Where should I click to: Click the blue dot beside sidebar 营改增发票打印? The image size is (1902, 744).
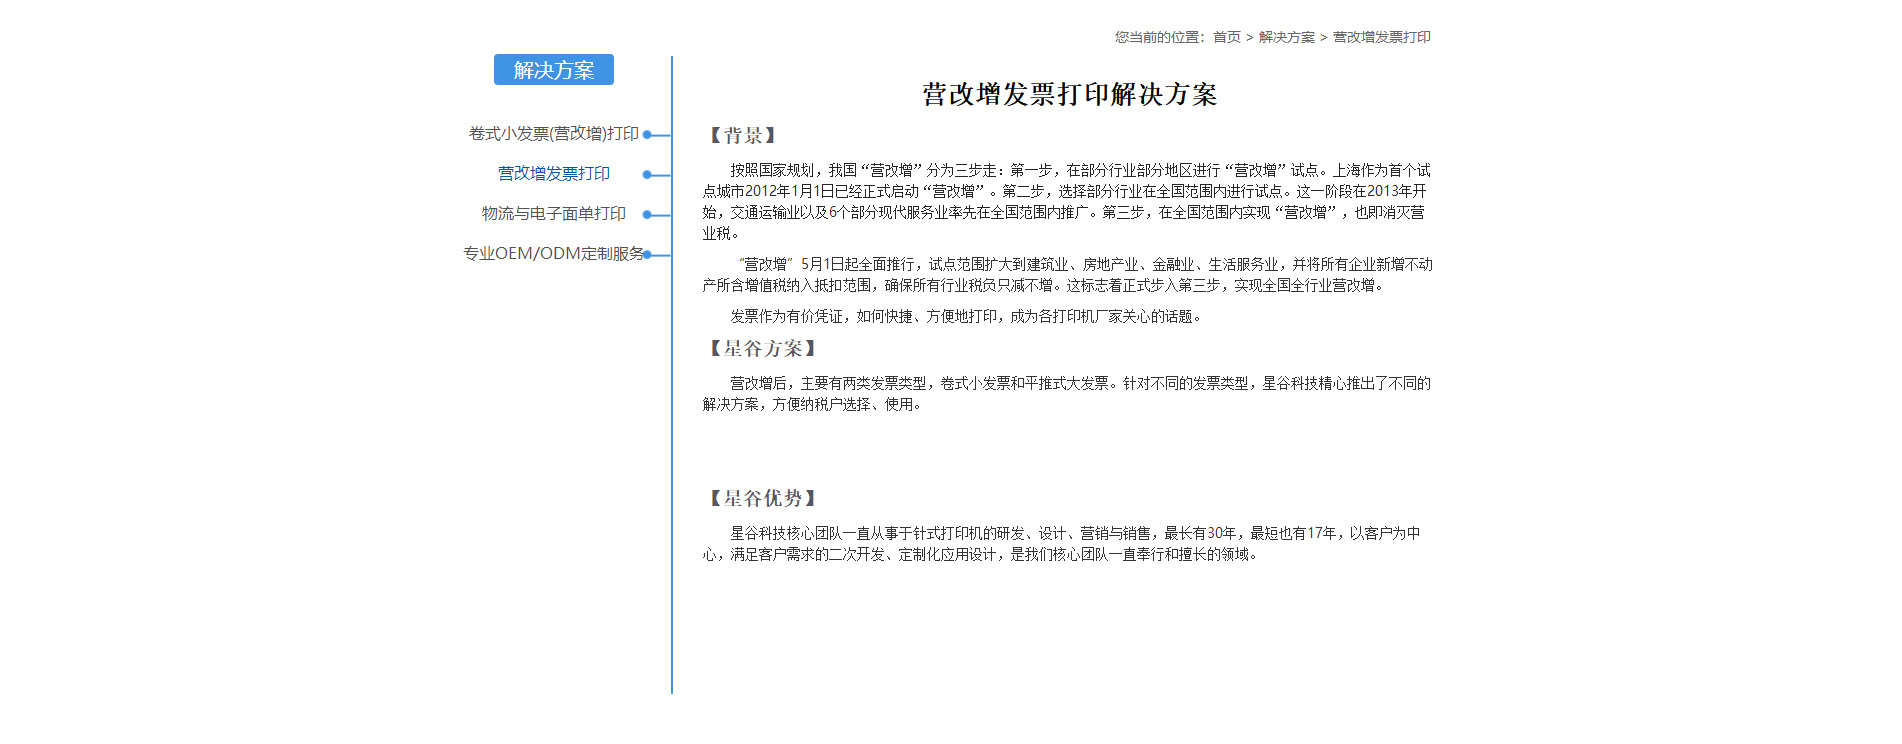pos(647,175)
